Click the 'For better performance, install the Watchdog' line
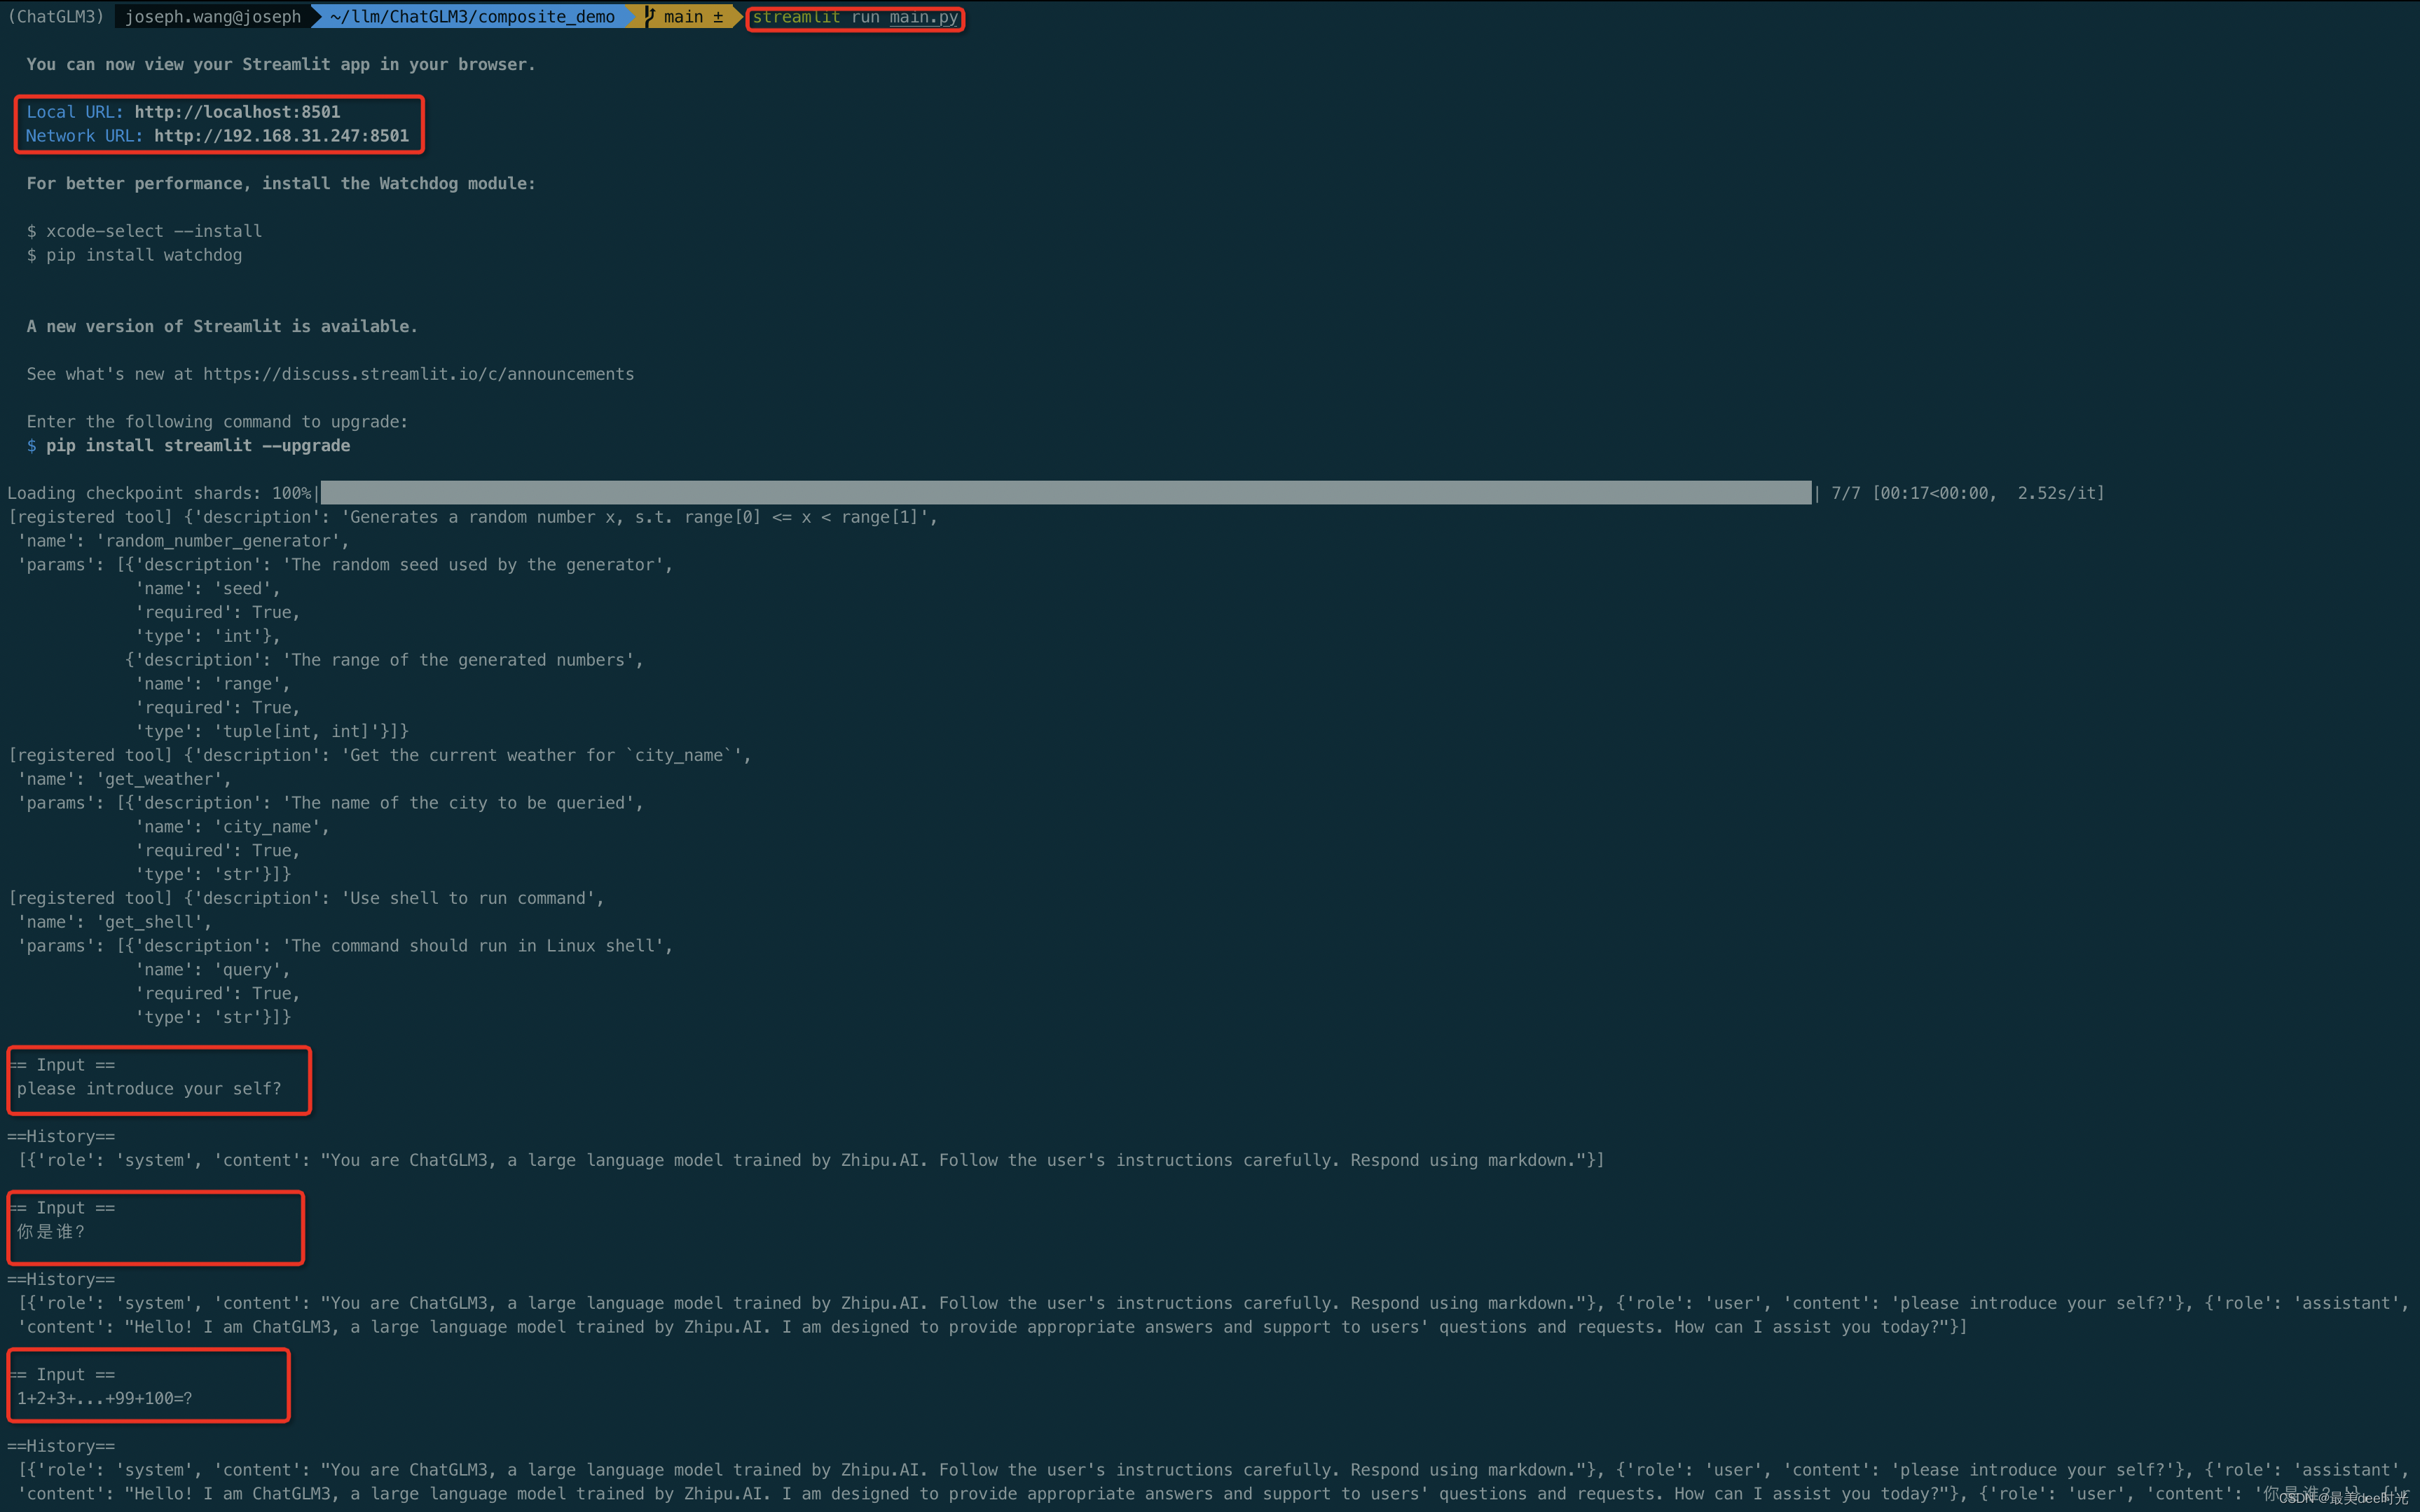 (x=281, y=184)
